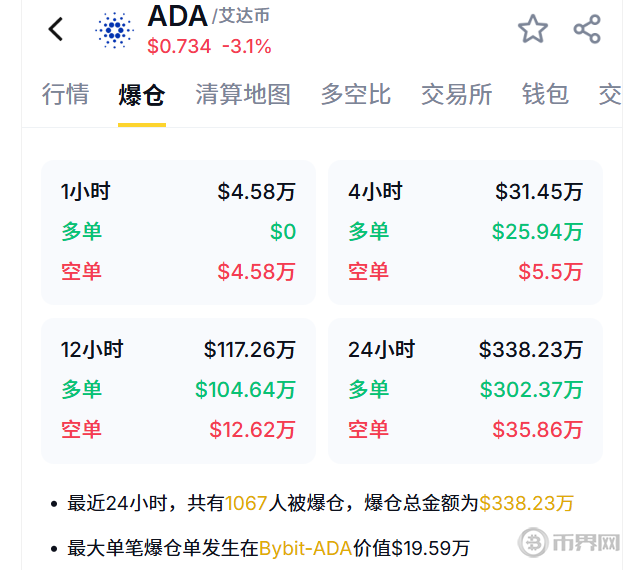Go to the 钱包 tab

[545, 95]
